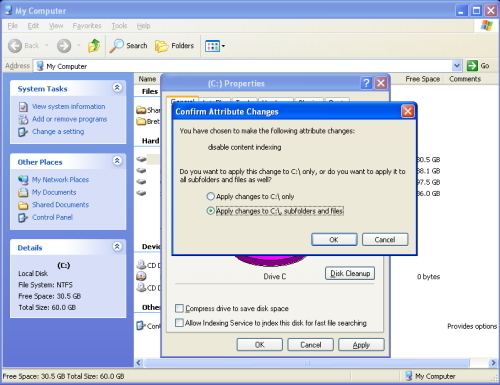Click the 0 bytes free space value
The width and height of the screenshot is (500, 385).
pos(428,277)
